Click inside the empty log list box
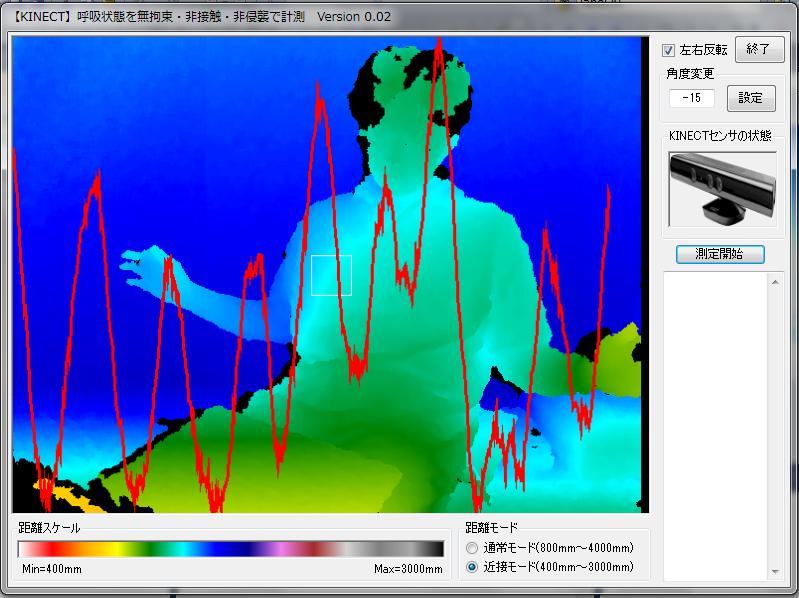 click(x=715, y=426)
